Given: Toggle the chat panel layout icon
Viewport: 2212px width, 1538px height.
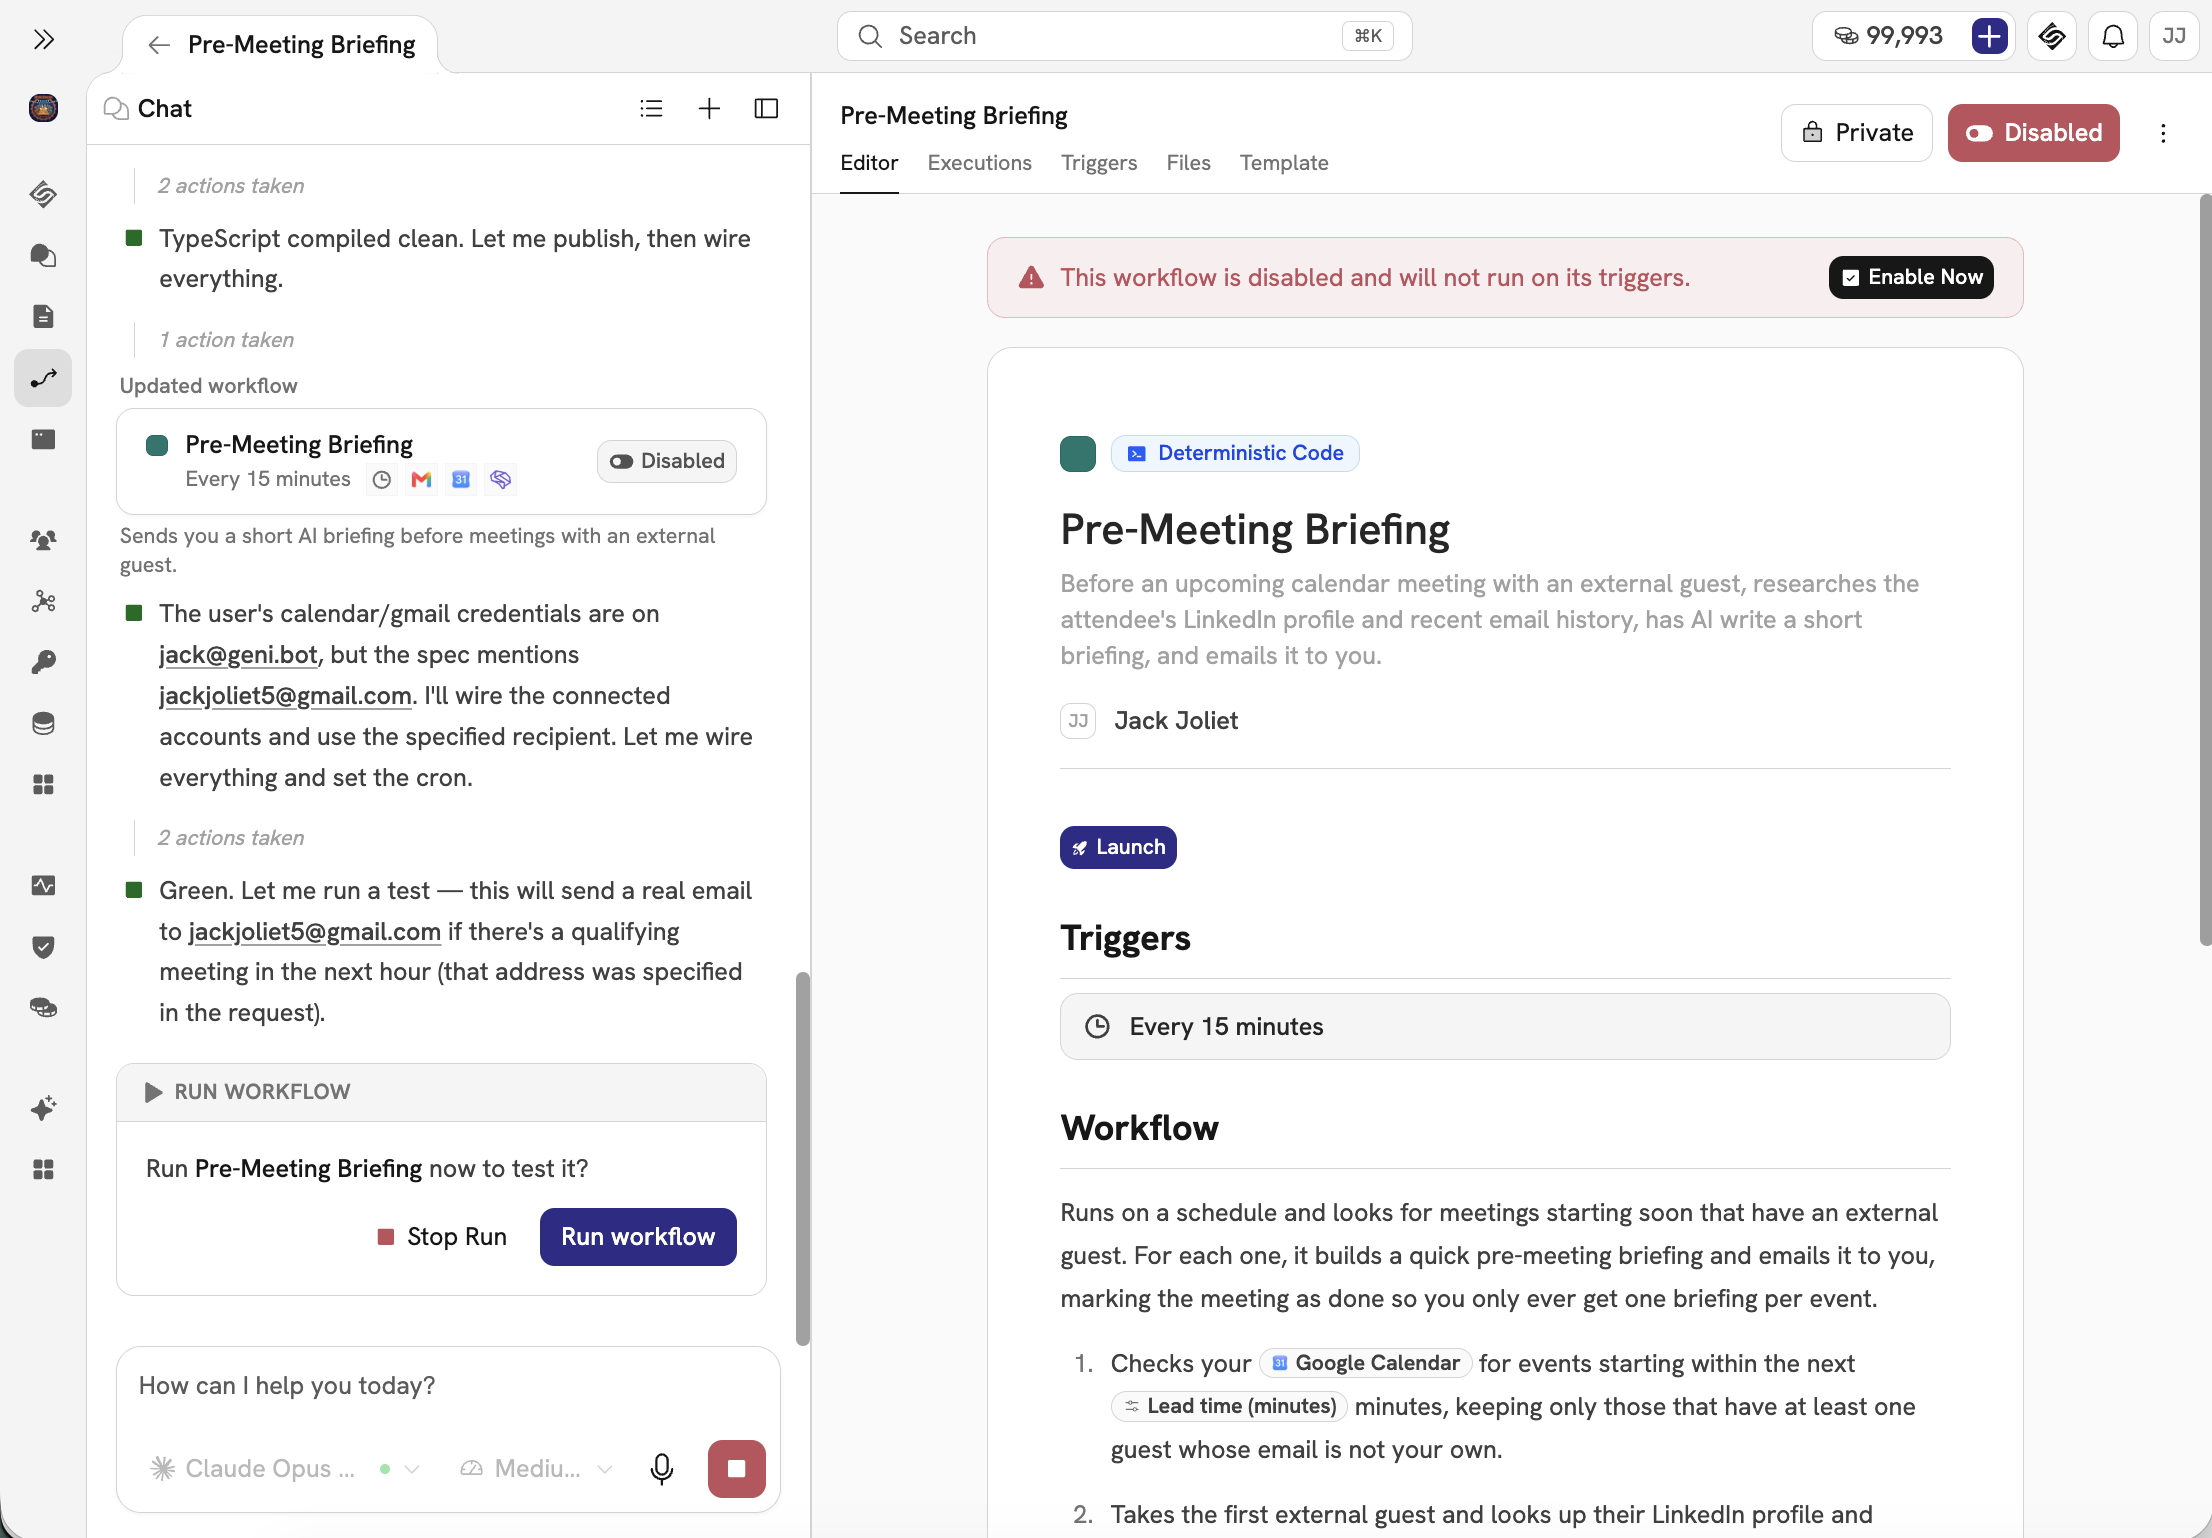Looking at the screenshot, I should coord(766,108).
